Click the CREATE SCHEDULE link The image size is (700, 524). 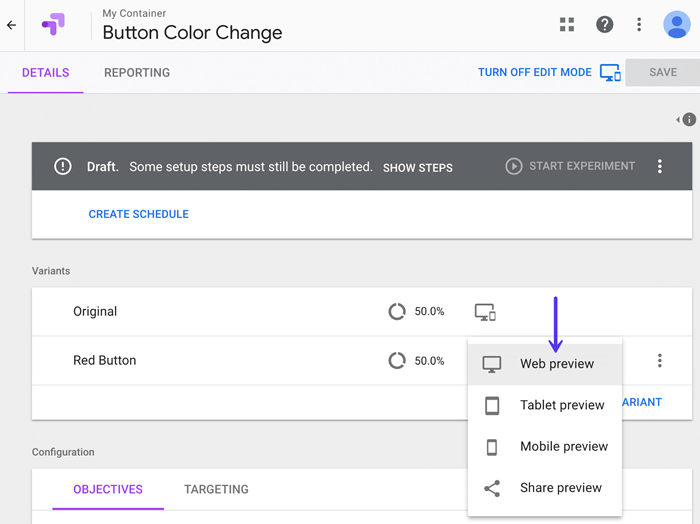point(138,214)
